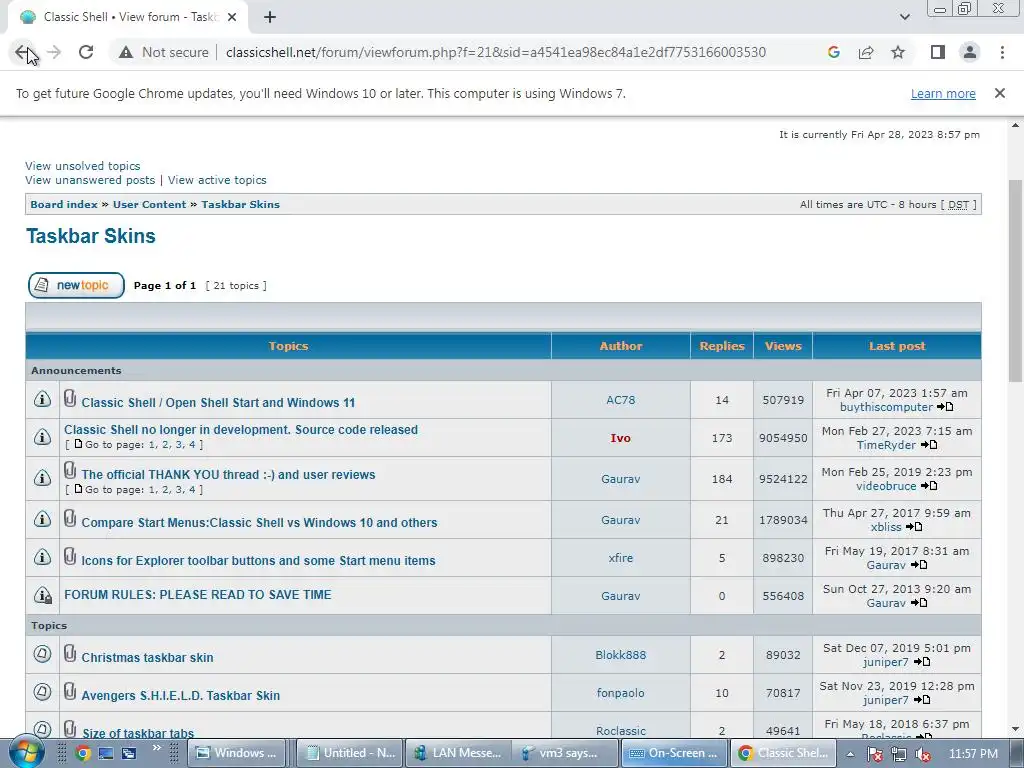Click the new topic button
Screen dimensions: 1024x768
pos(76,285)
